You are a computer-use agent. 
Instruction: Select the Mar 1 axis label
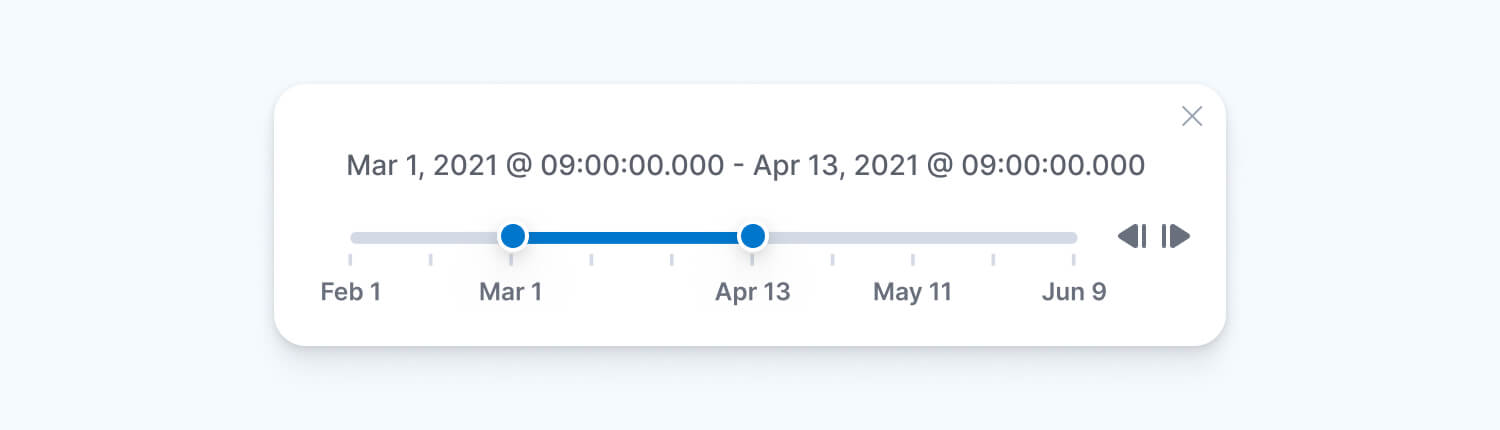pyautogui.click(x=511, y=292)
